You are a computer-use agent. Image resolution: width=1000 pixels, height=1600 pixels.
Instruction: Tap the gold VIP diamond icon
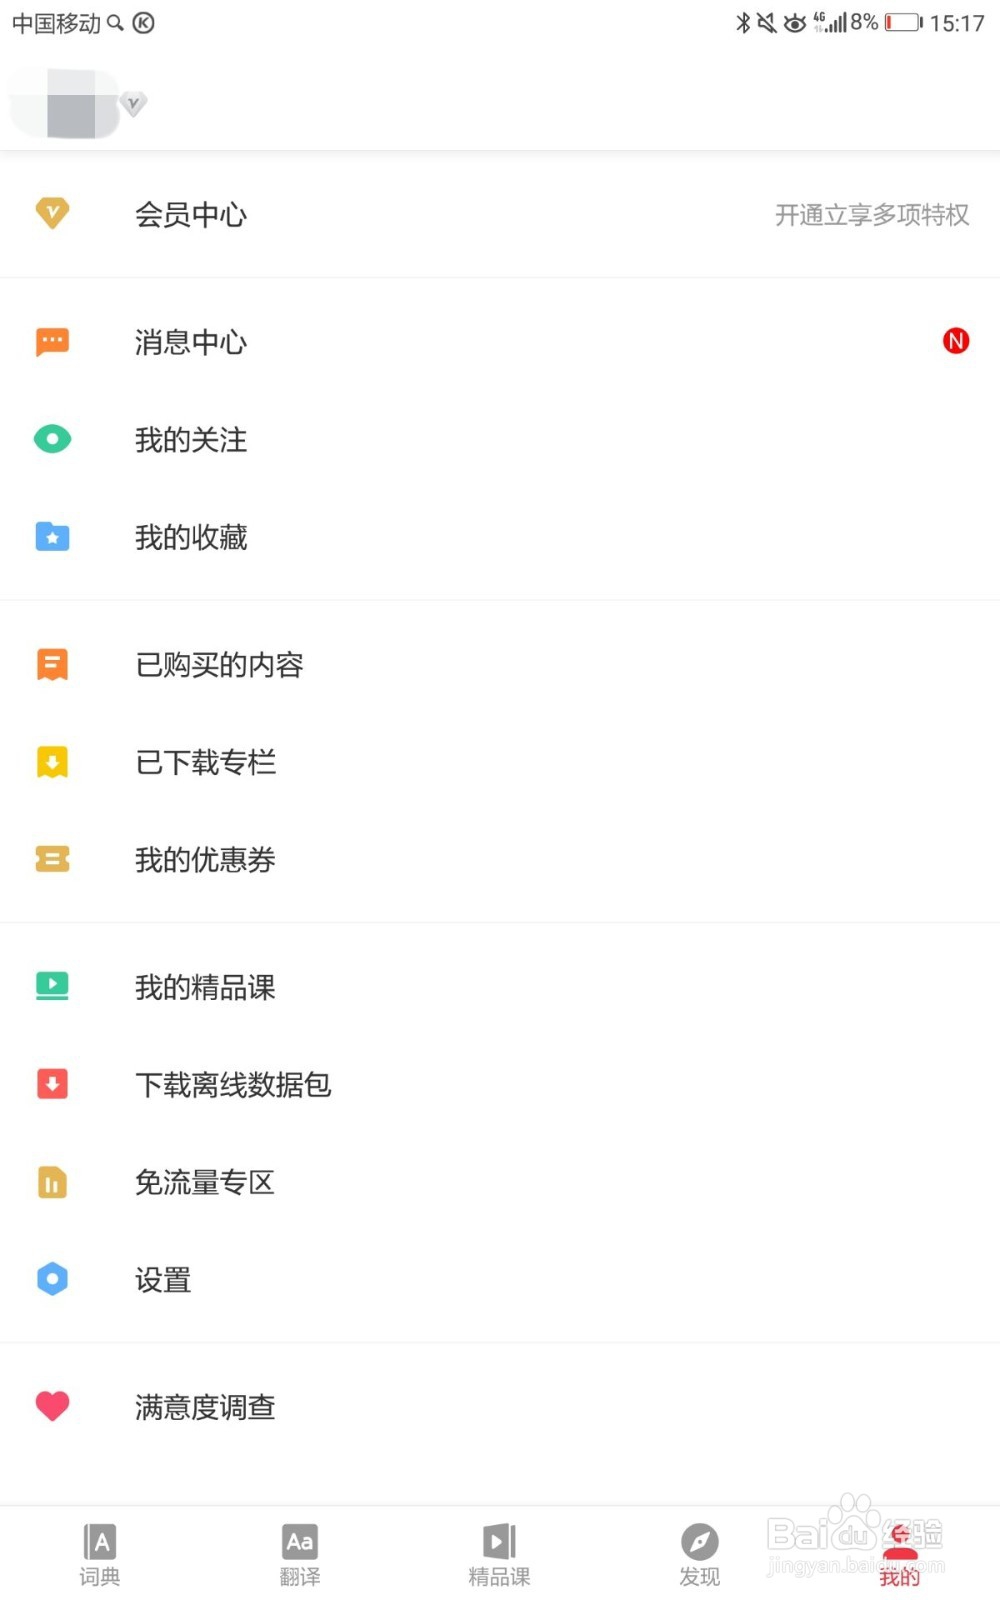pyautogui.click(x=52, y=213)
